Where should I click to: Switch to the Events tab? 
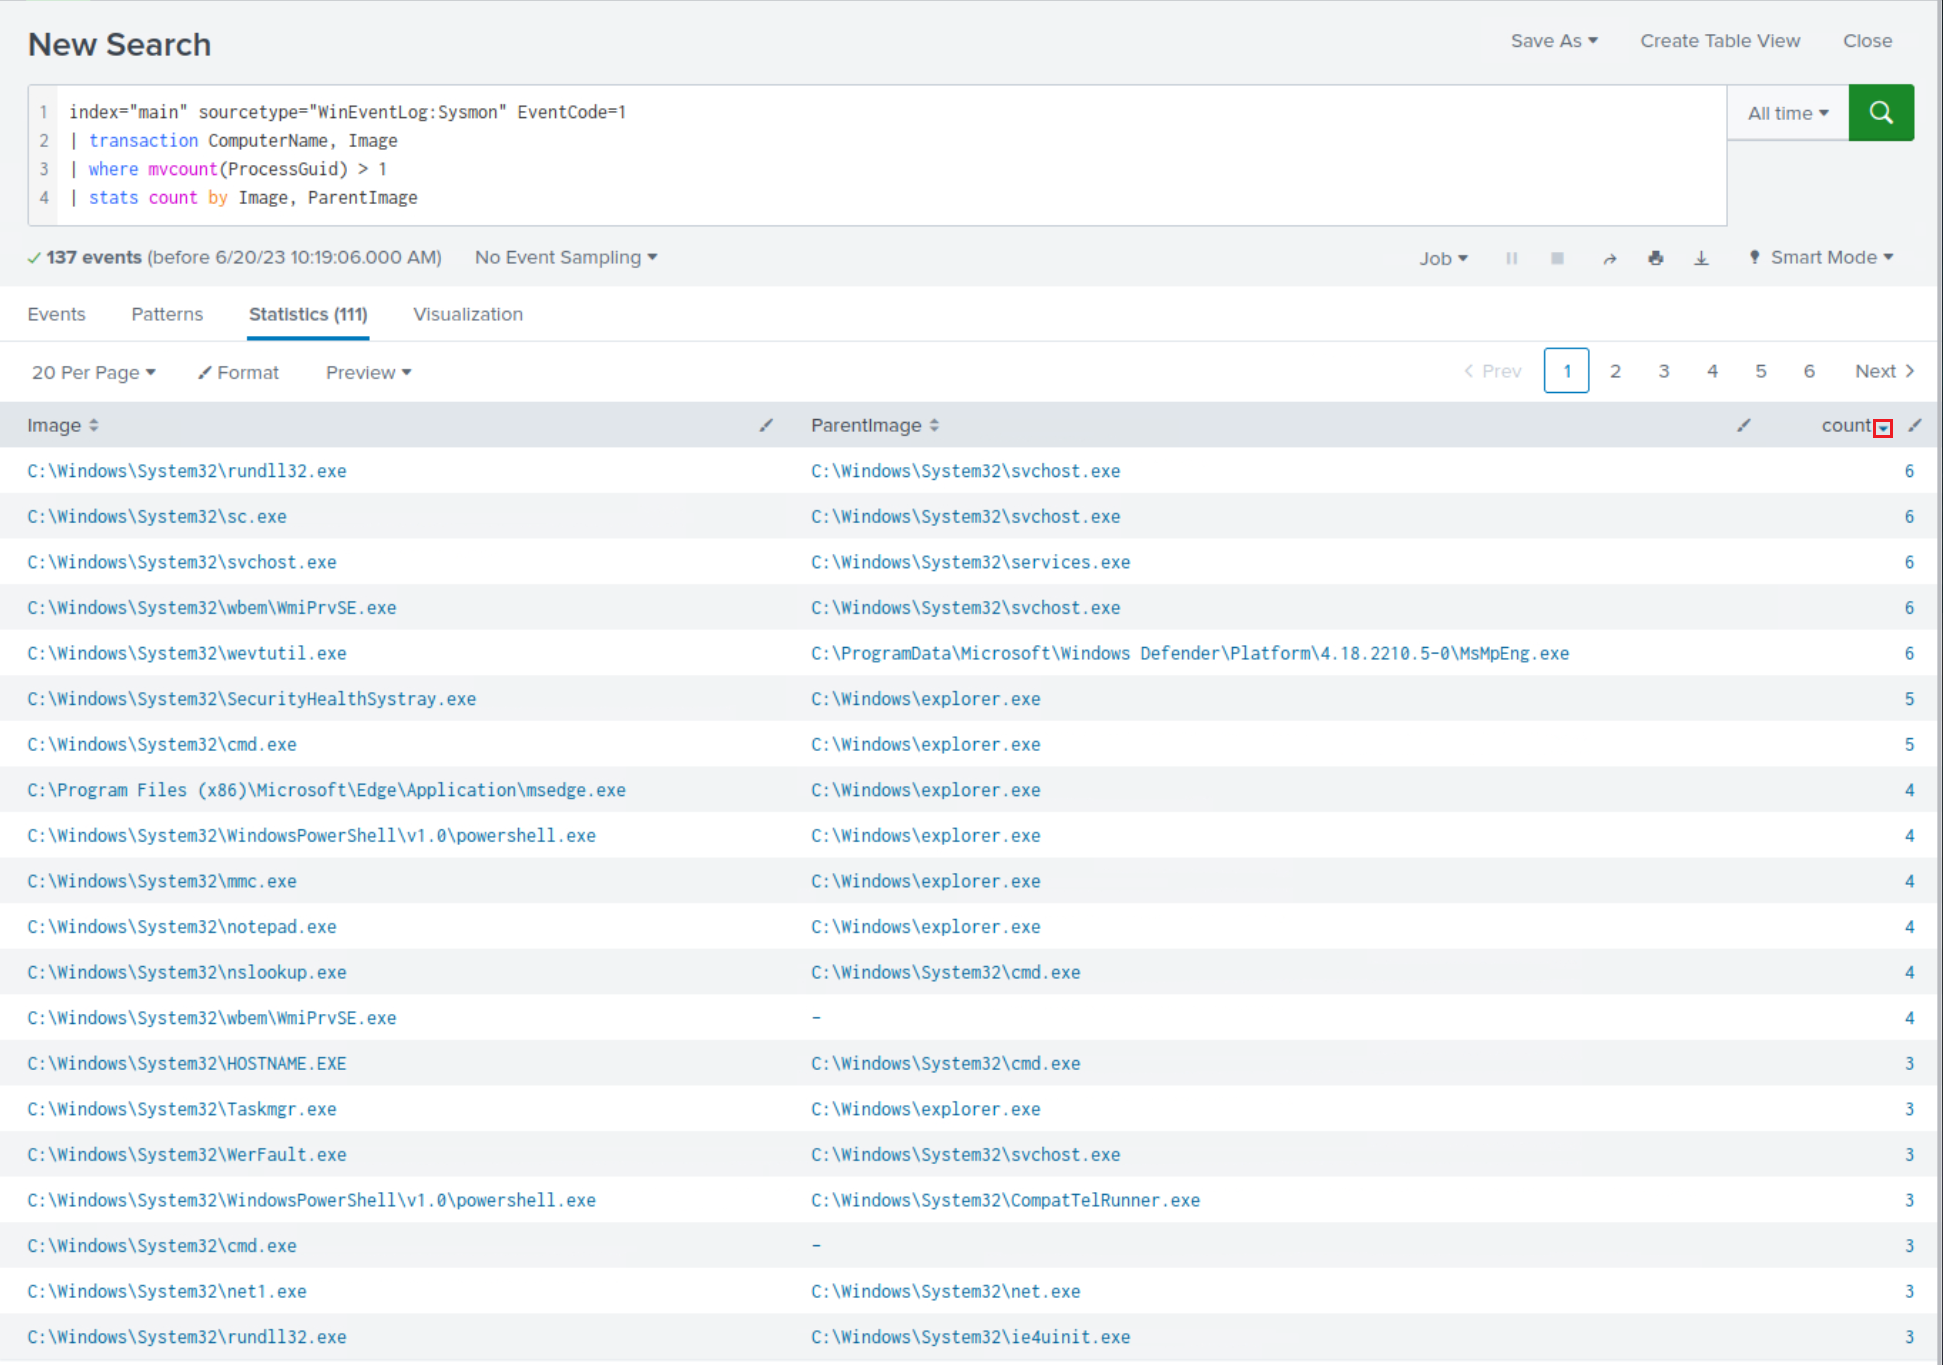coord(56,314)
